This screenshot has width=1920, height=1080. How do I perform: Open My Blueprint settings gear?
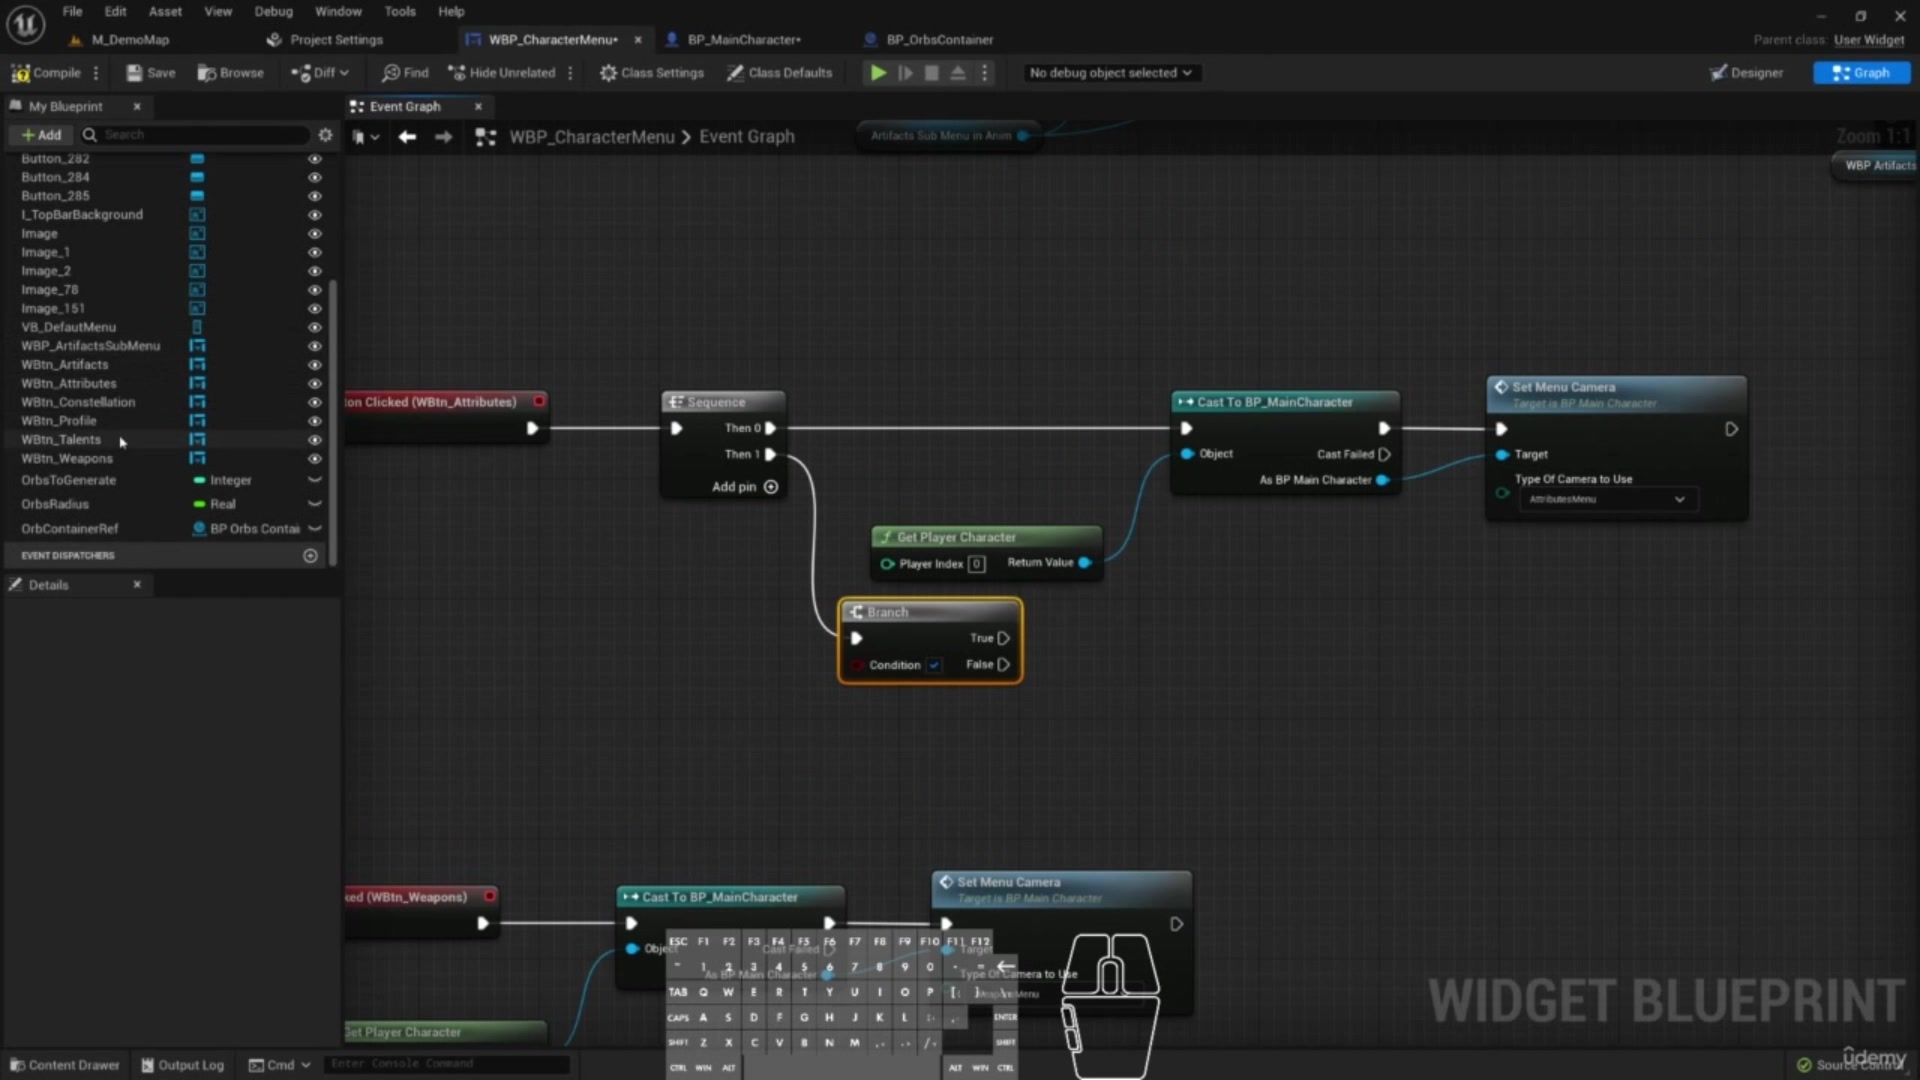point(325,135)
